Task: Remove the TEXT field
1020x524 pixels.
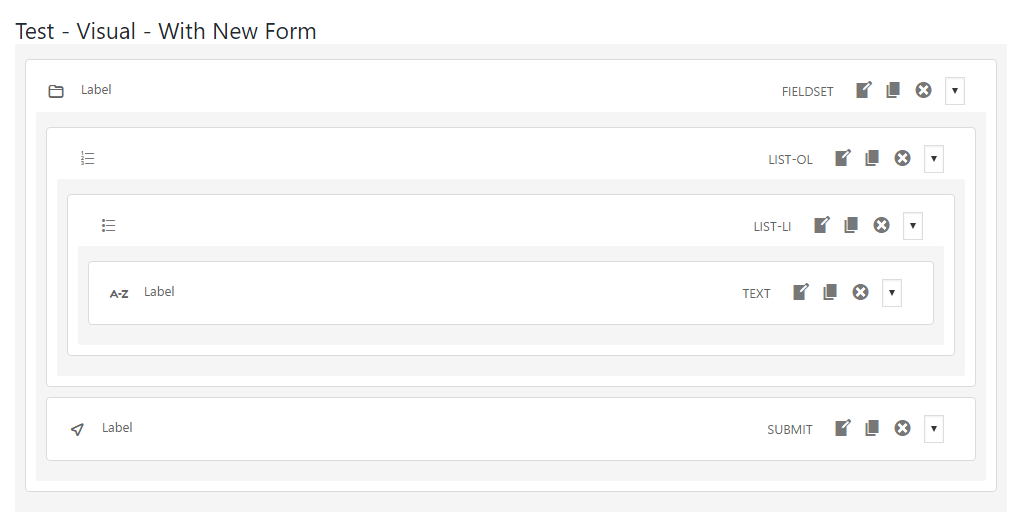Action: coord(860,292)
